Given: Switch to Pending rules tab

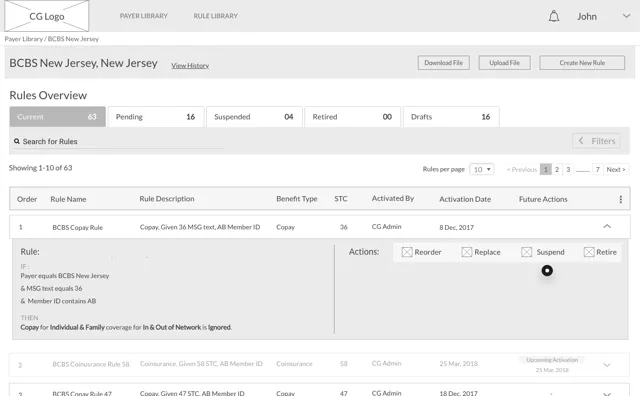Looking at the screenshot, I should pos(156,117).
